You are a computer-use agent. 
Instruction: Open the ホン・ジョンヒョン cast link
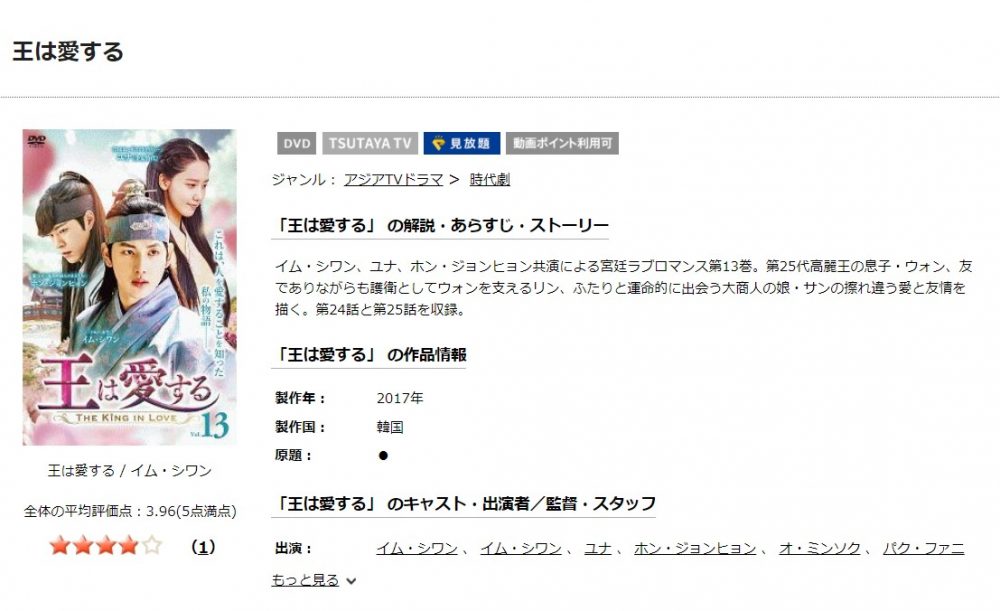(x=695, y=548)
